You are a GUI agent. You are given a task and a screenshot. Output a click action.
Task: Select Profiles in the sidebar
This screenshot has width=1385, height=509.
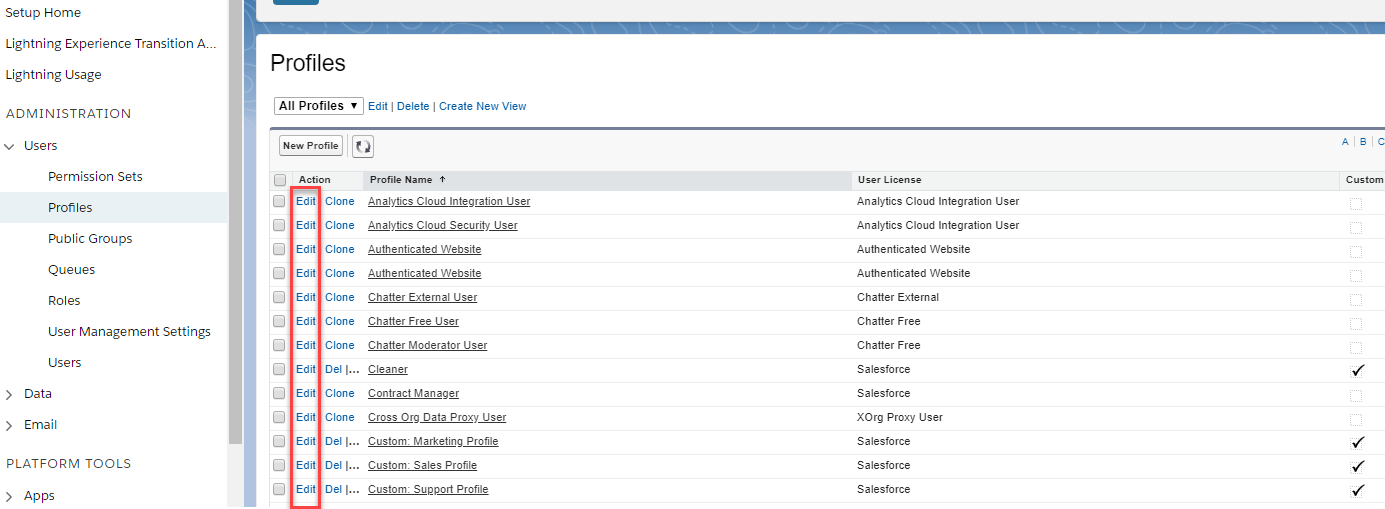[70, 208]
